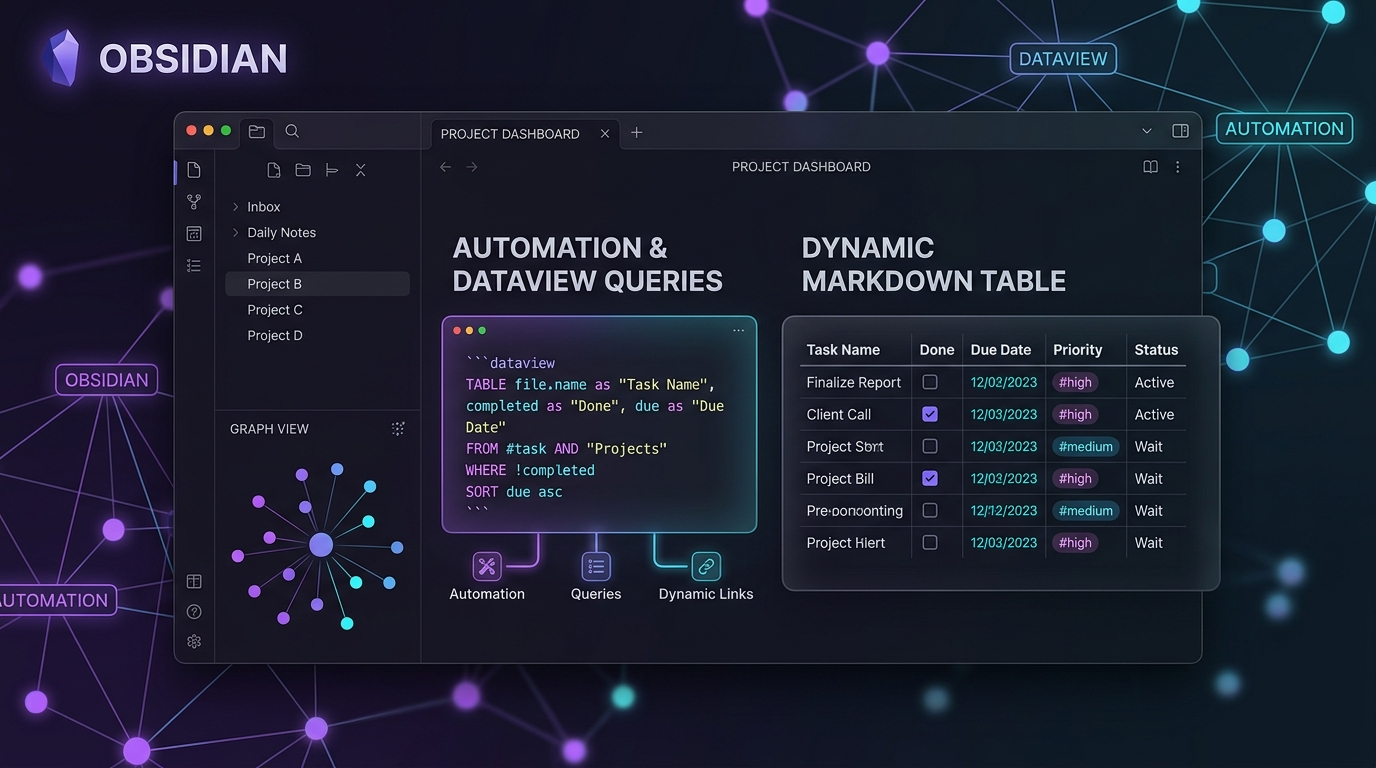Click the Finalize Report task name

click(x=854, y=382)
